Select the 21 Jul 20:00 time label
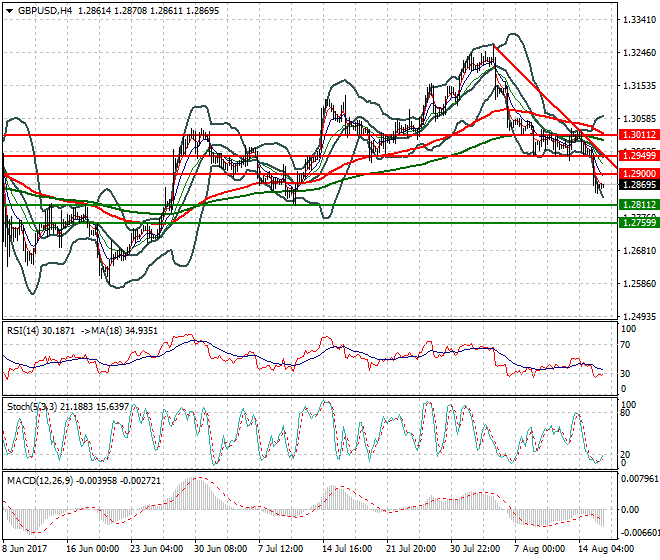This screenshot has height=560, width=660. click(411, 549)
